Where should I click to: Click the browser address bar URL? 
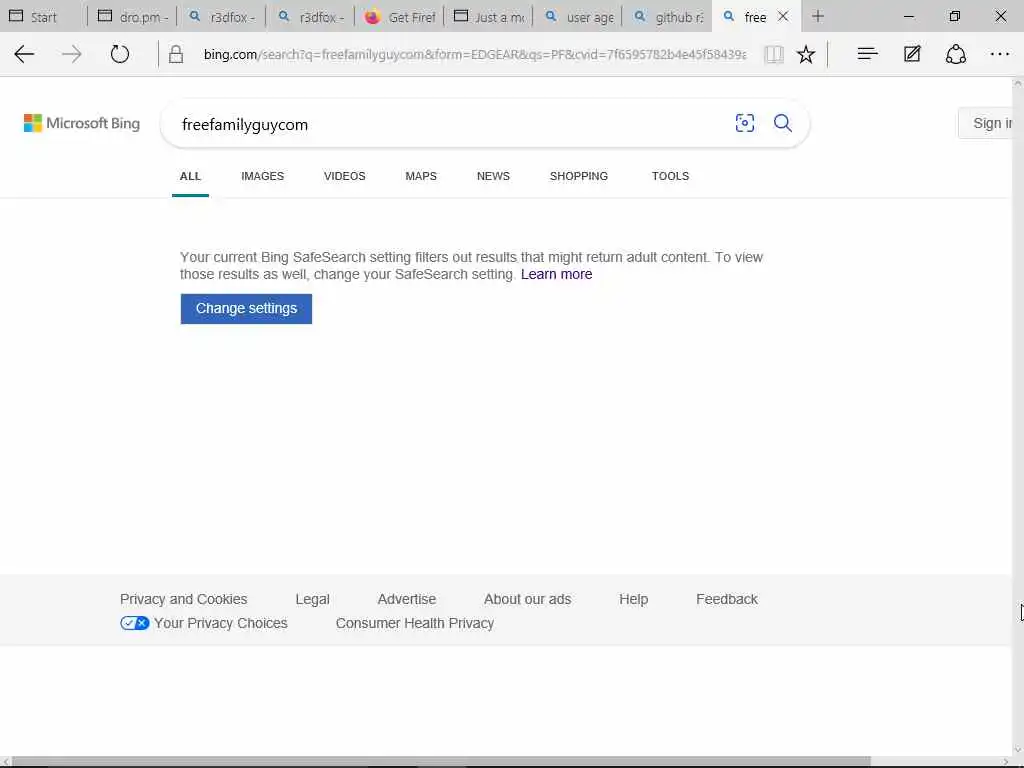[x=474, y=54]
